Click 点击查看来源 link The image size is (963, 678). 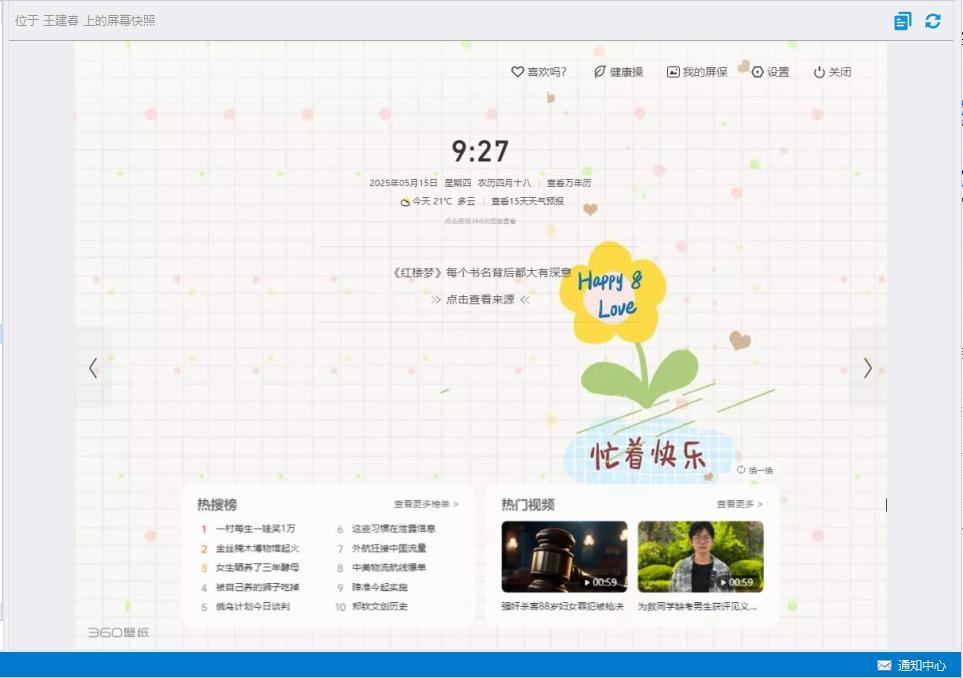480,300
